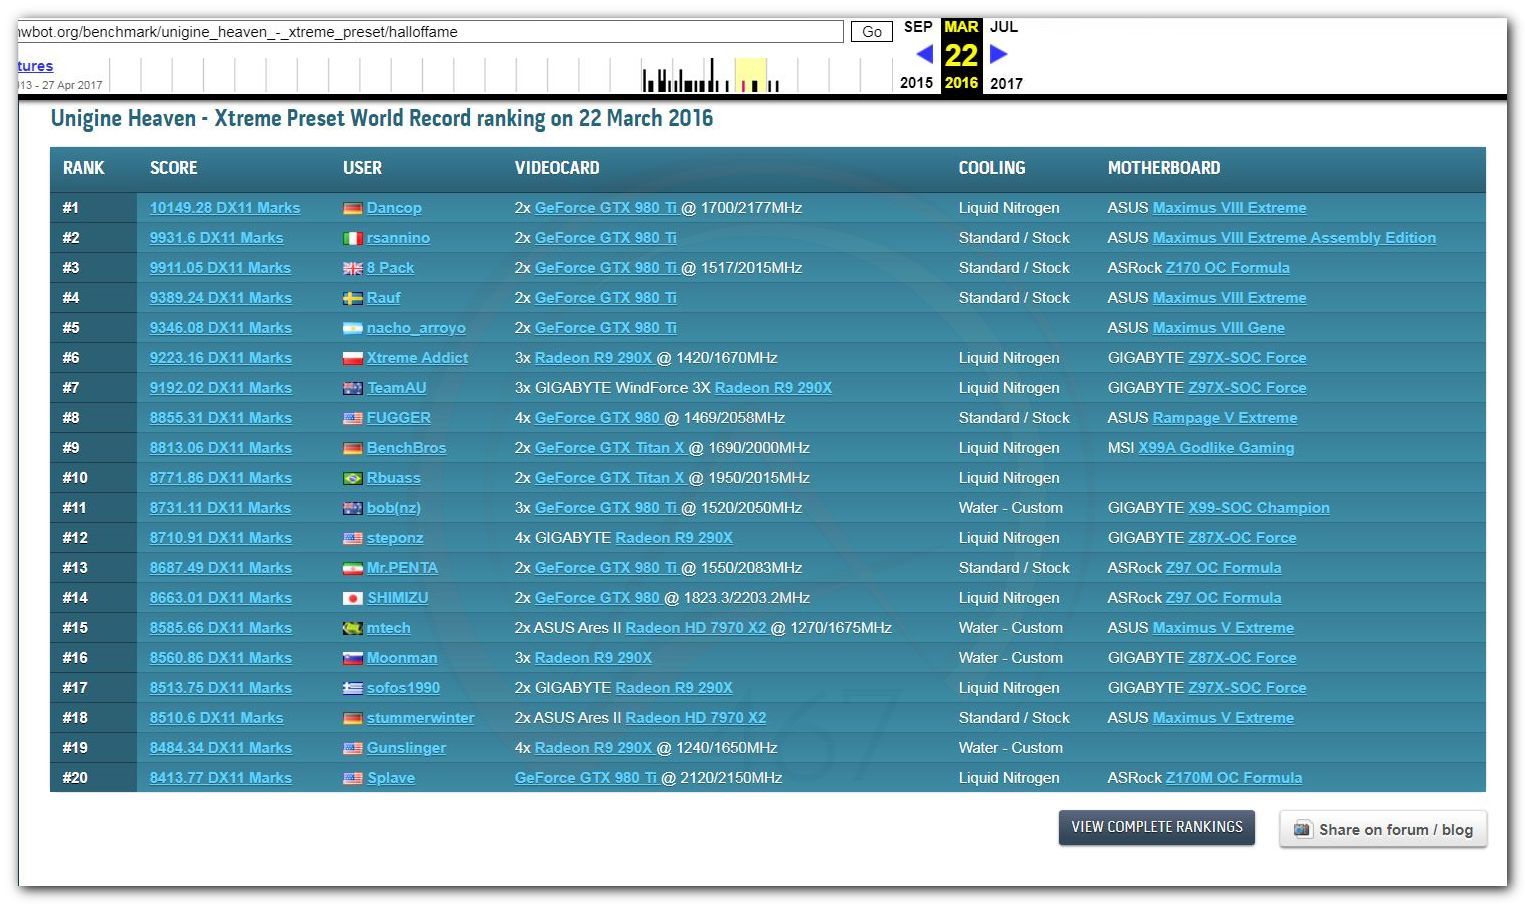
Task: Click the US flag next to steponz
Action: (352, 538)
